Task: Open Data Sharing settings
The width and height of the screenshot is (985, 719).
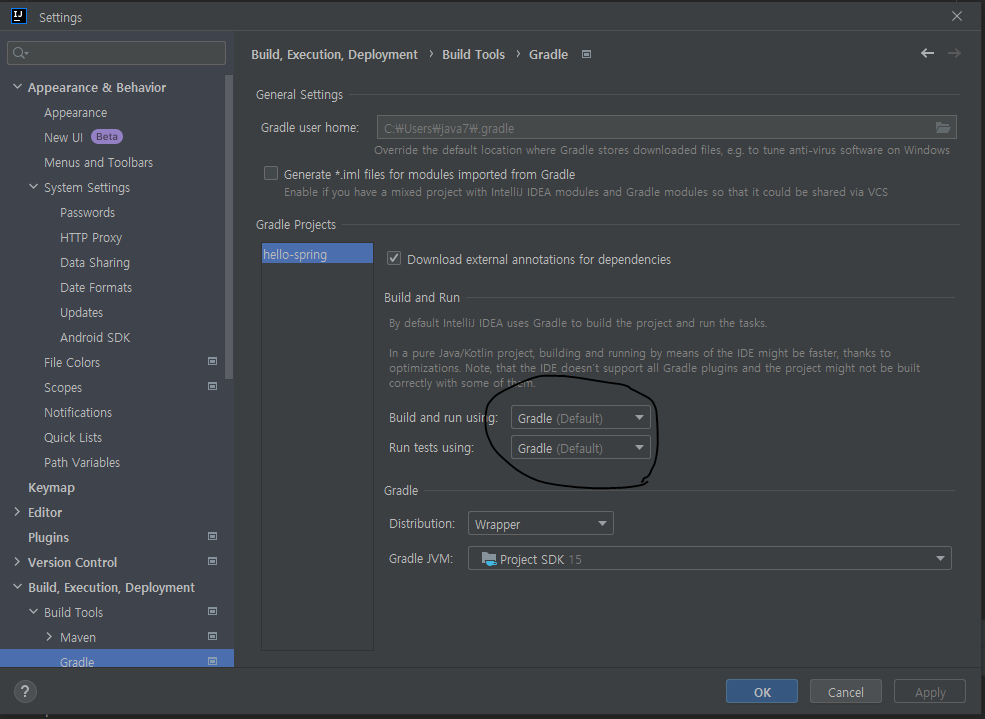Action: (x=95, y=262)
